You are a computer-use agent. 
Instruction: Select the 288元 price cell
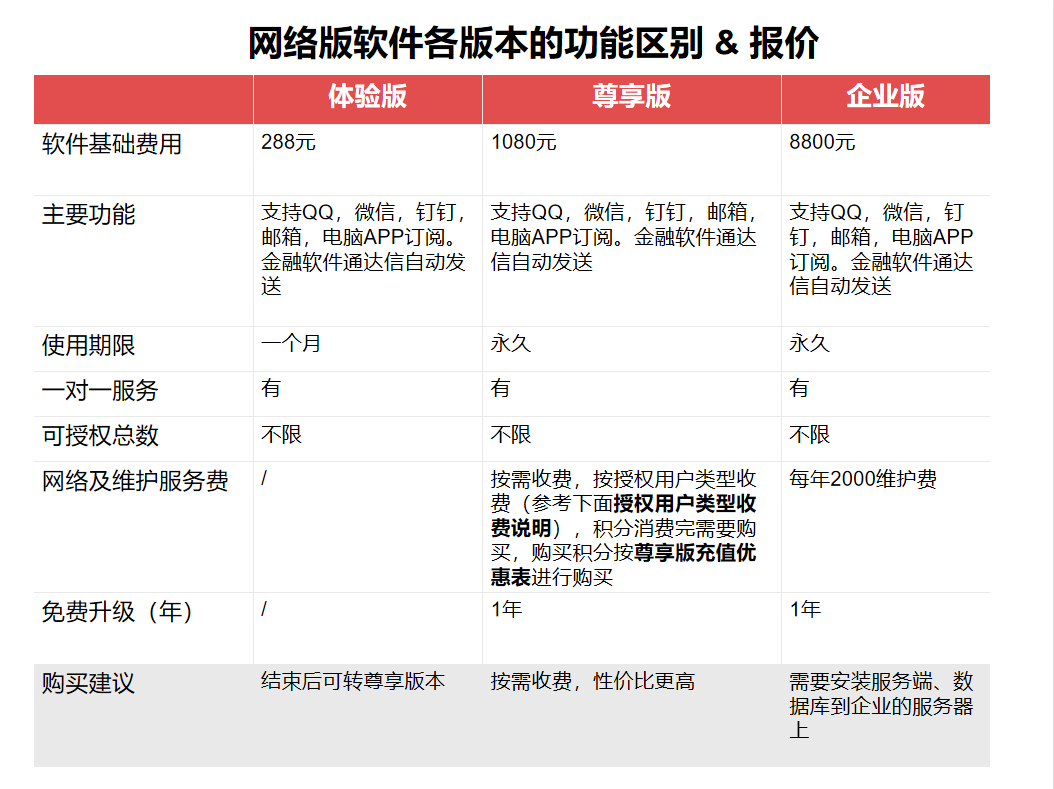point(288,143)
